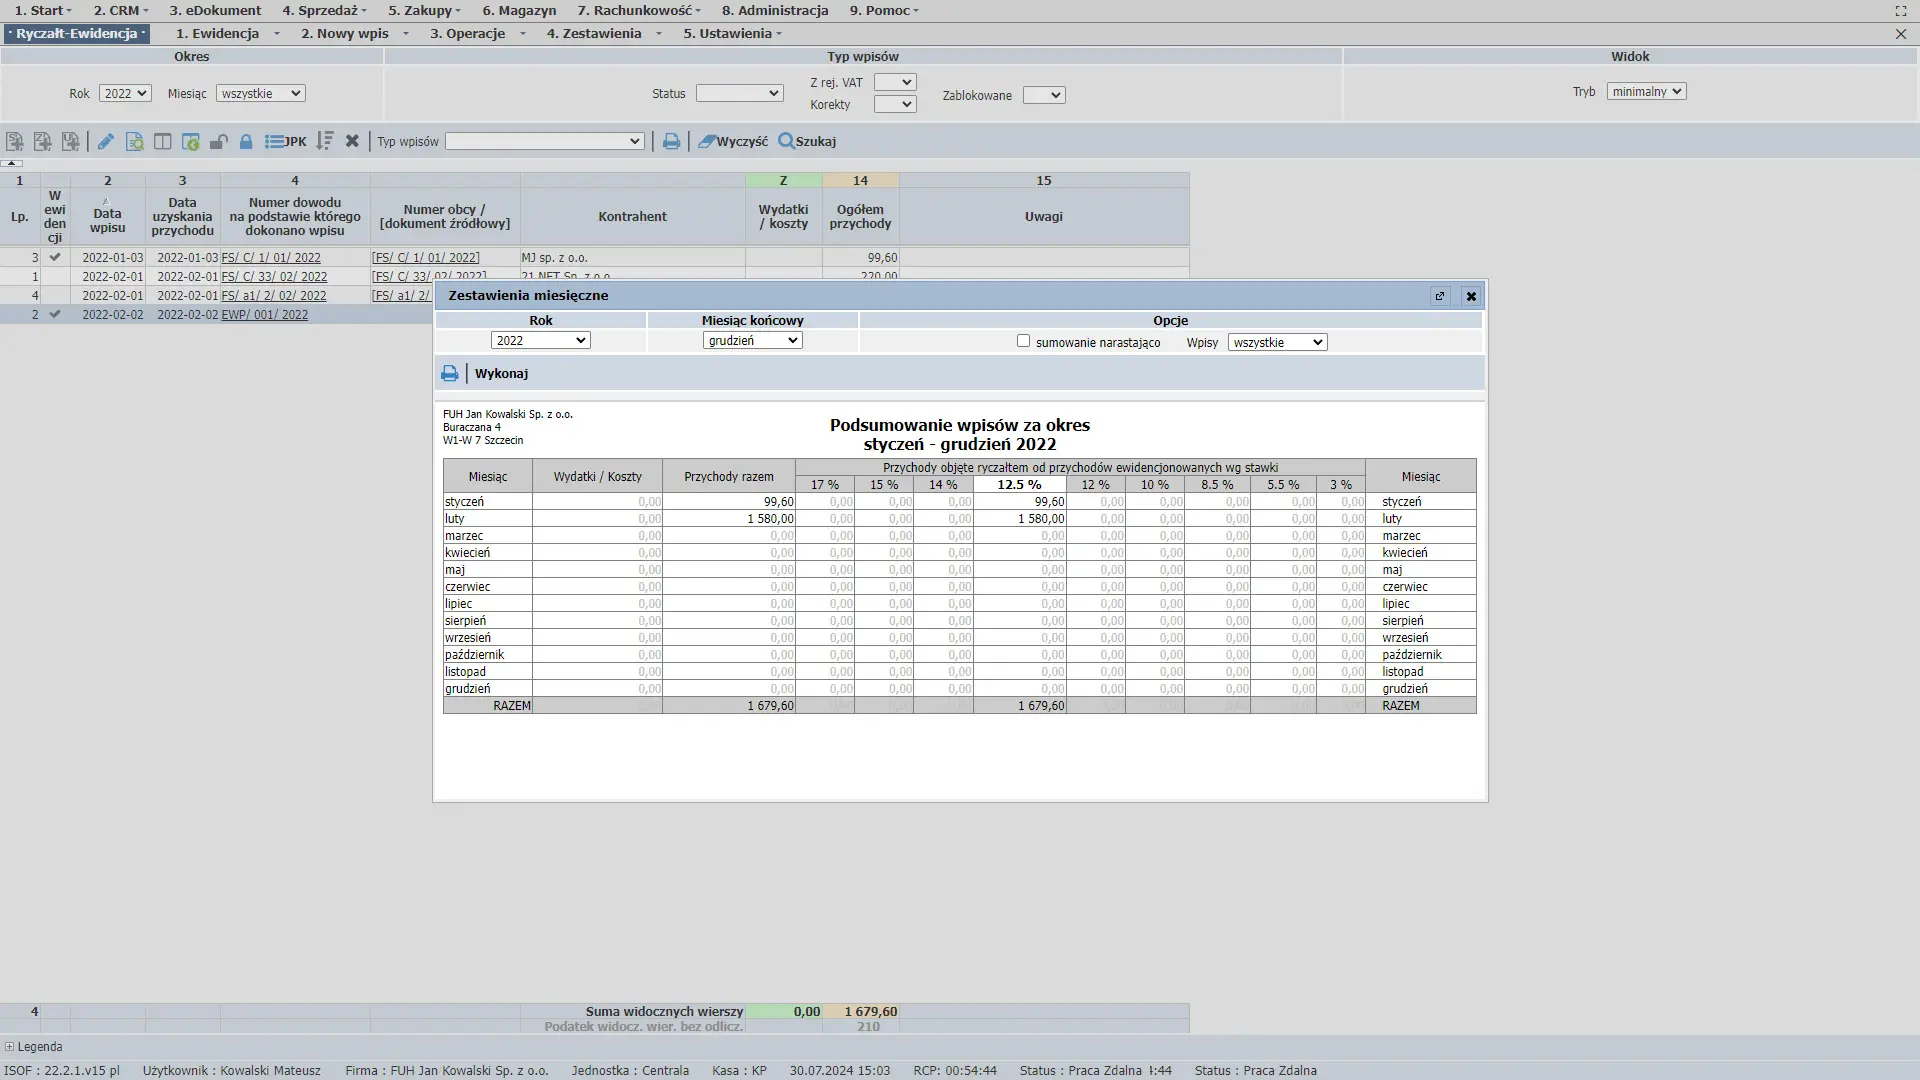Open the Wpisy wszystkie dropdown

tap(1277, 342)
